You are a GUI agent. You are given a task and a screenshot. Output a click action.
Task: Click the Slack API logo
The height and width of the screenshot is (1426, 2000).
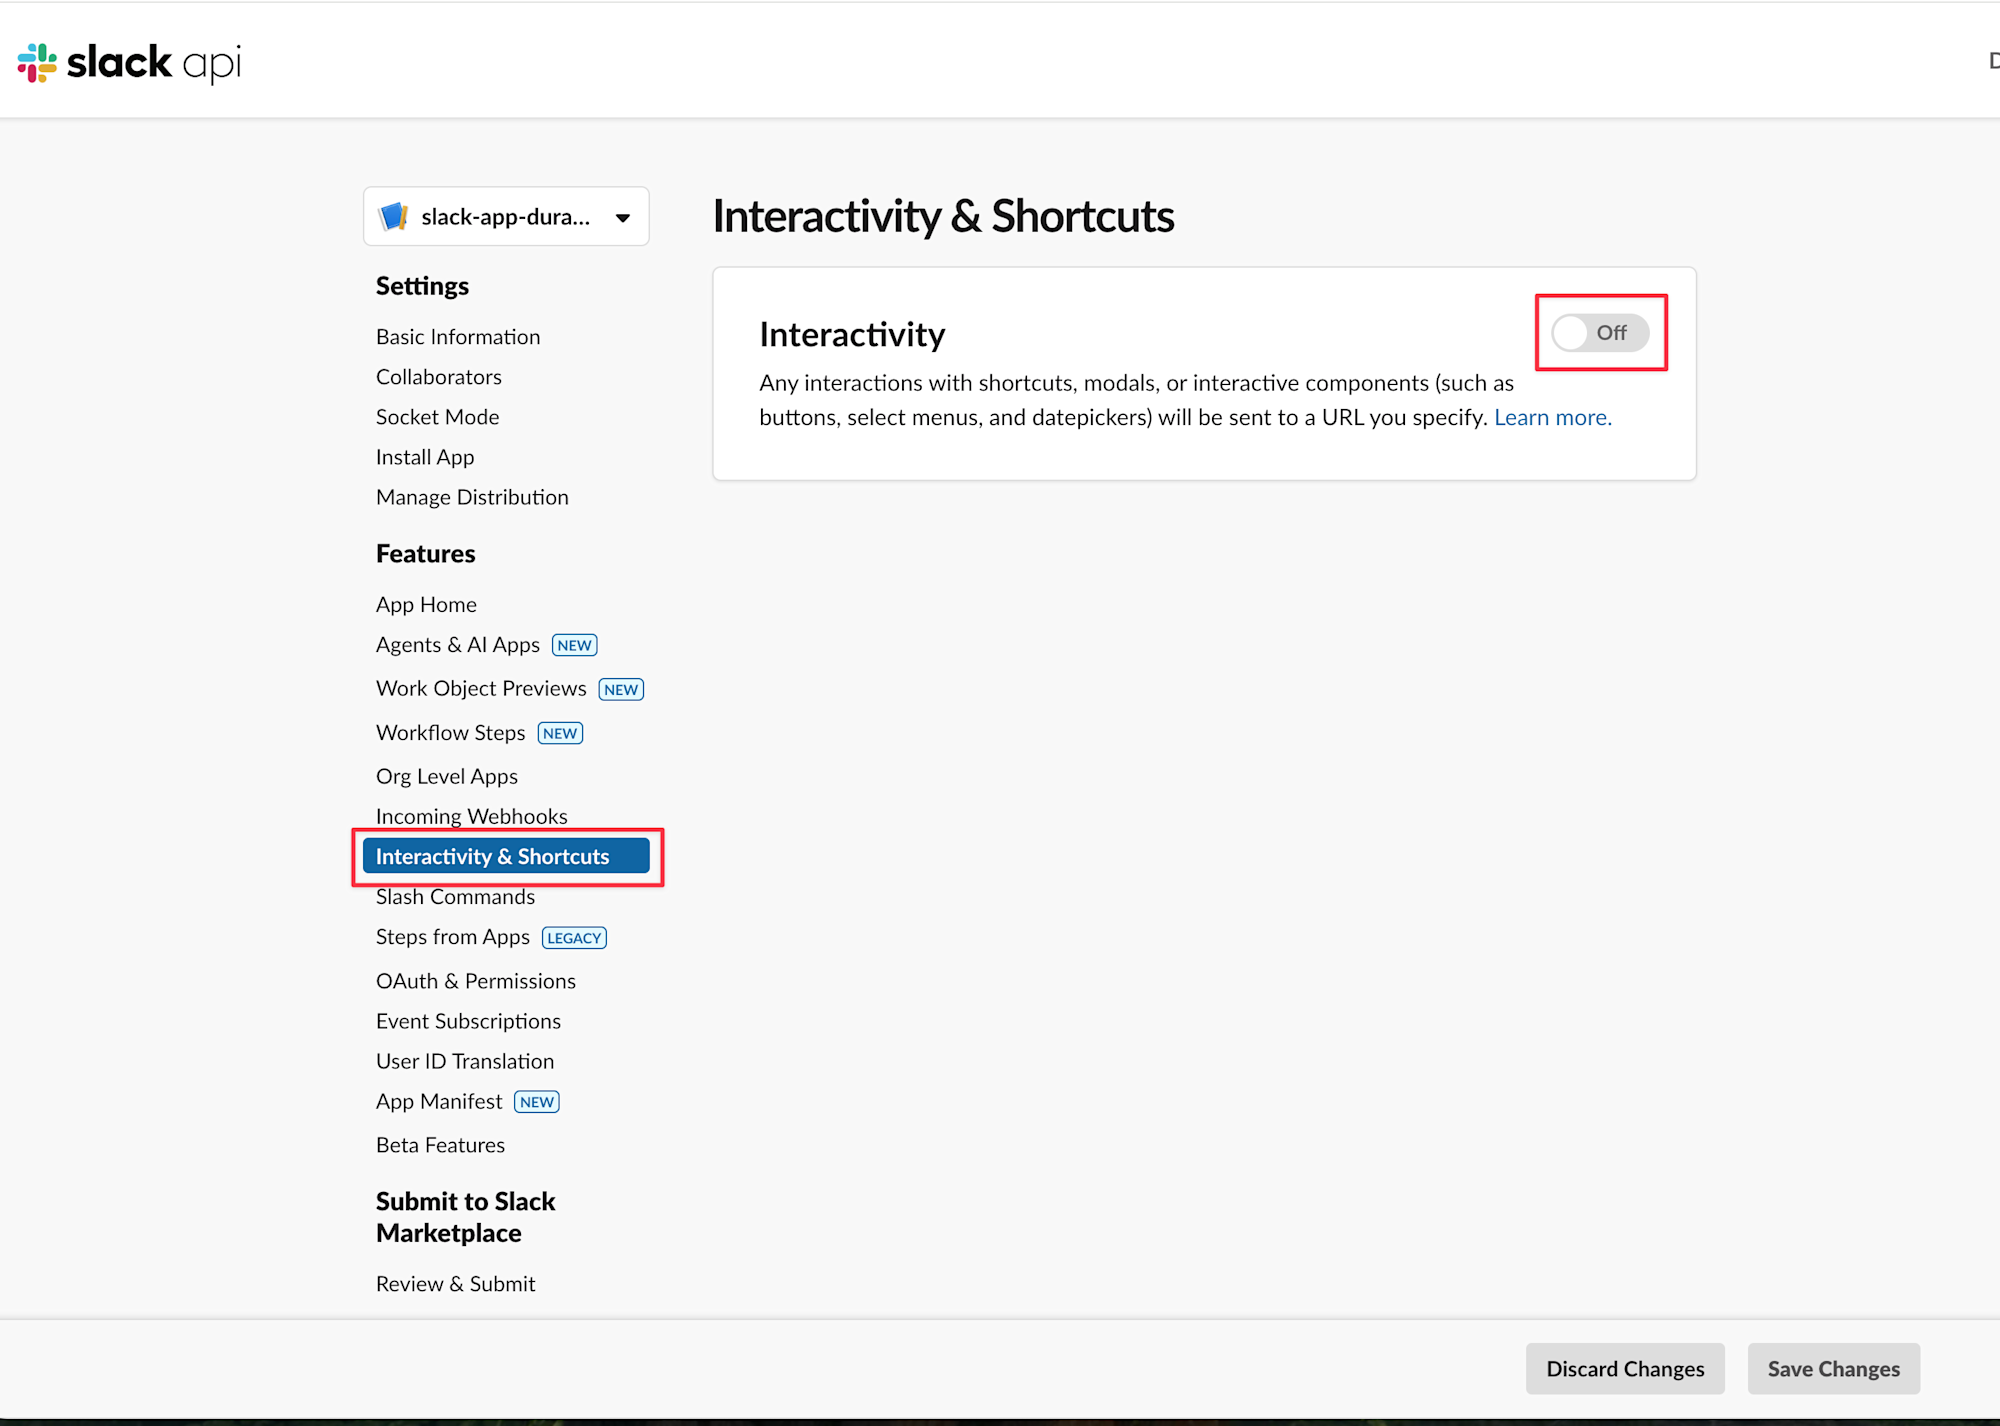[129, 62]
